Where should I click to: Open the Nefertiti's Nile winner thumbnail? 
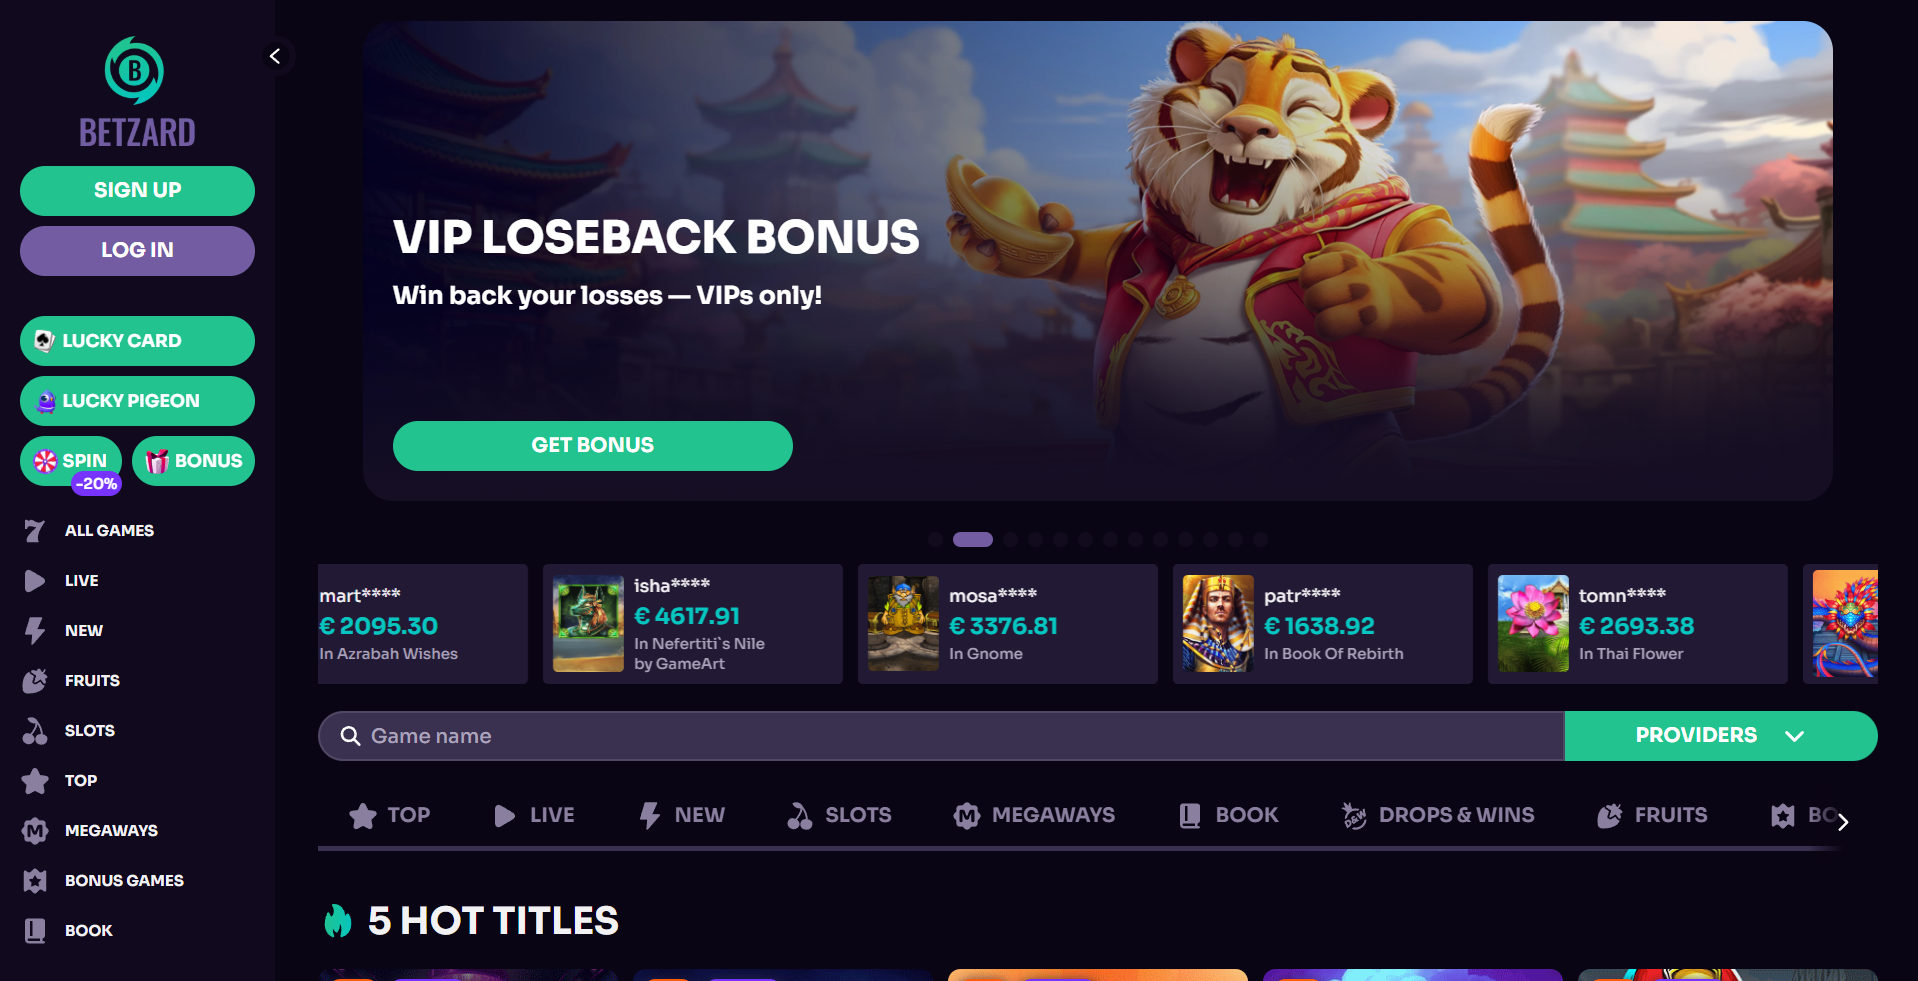click(588, 624)
